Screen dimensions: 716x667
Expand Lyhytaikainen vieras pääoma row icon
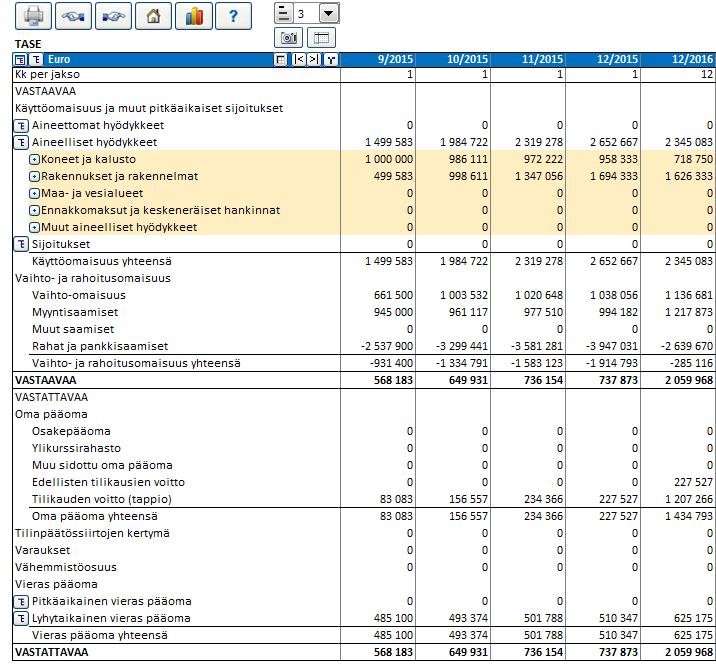(21, 619)
